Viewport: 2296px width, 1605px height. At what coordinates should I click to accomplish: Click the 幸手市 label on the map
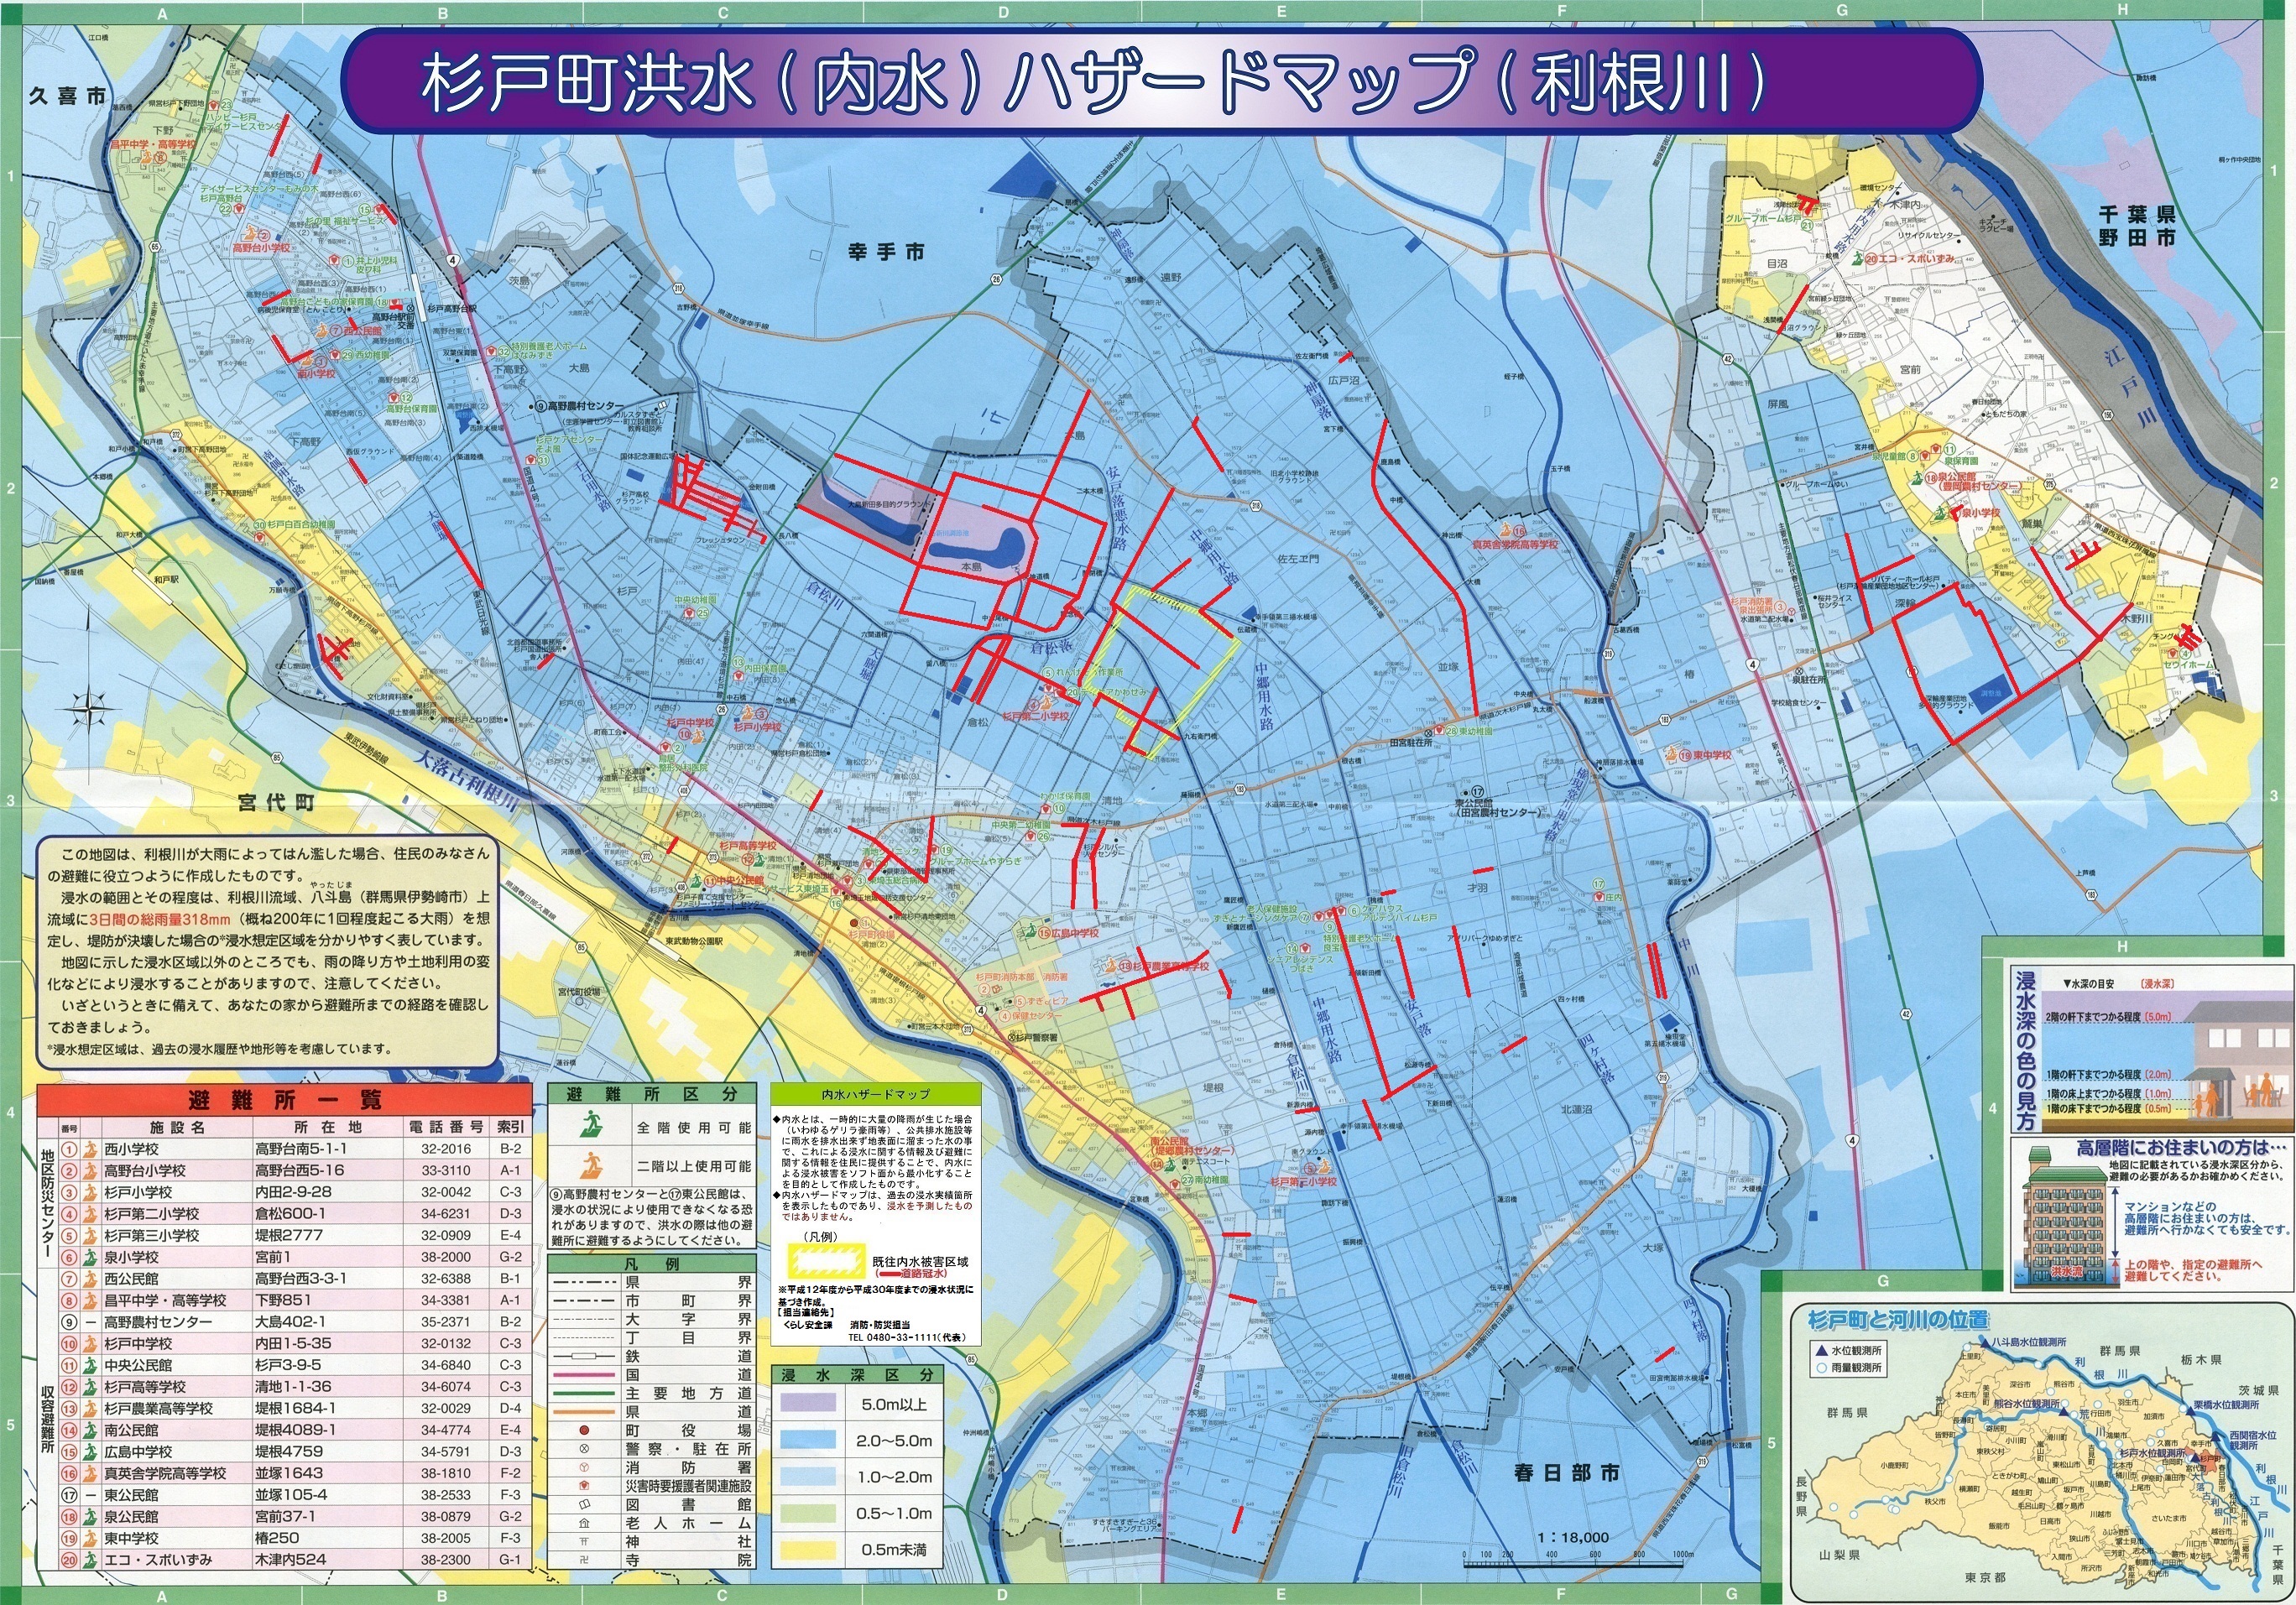[x=886, y=252]
